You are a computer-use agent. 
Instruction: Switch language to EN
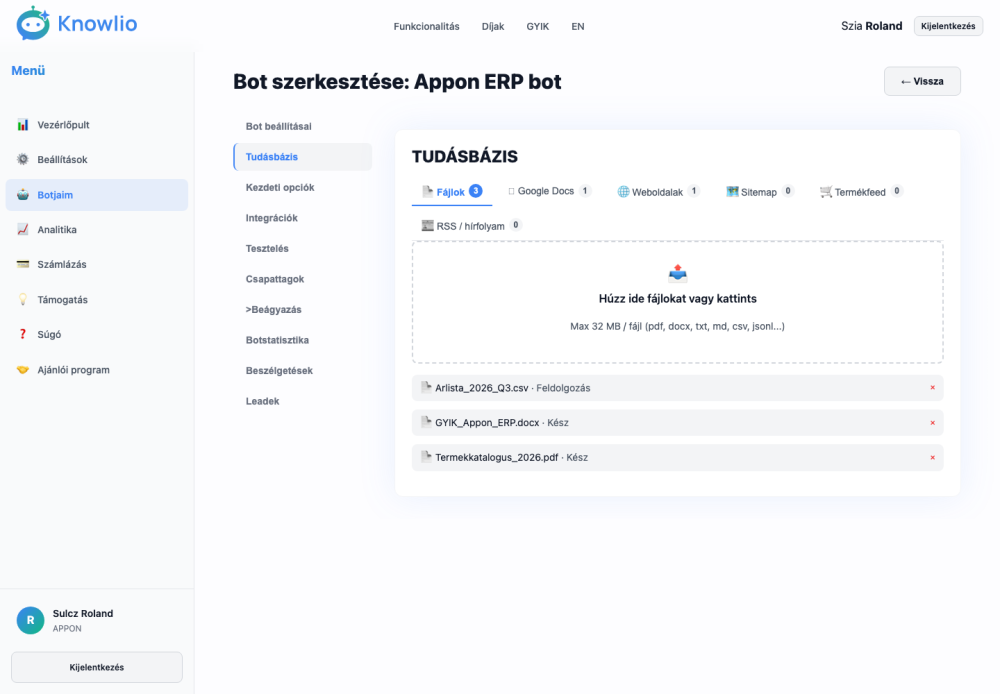[x=578, y=26]
